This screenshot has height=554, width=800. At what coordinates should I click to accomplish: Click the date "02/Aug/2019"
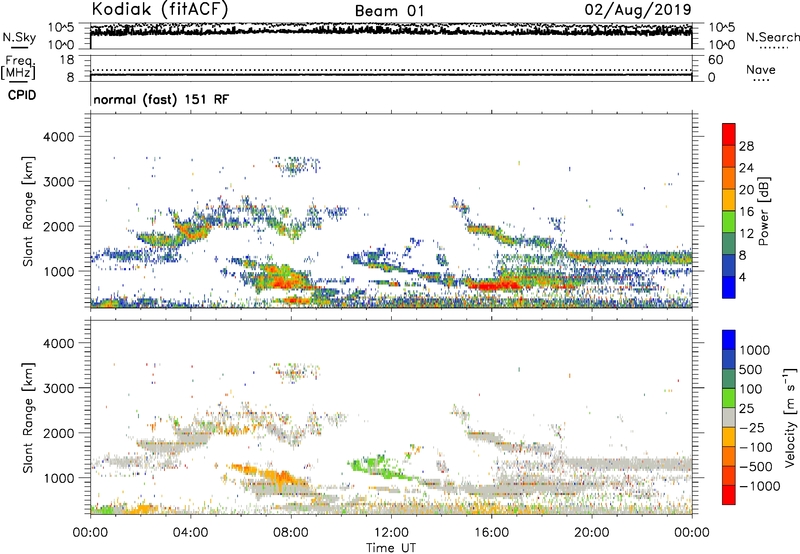pos(638,10)
